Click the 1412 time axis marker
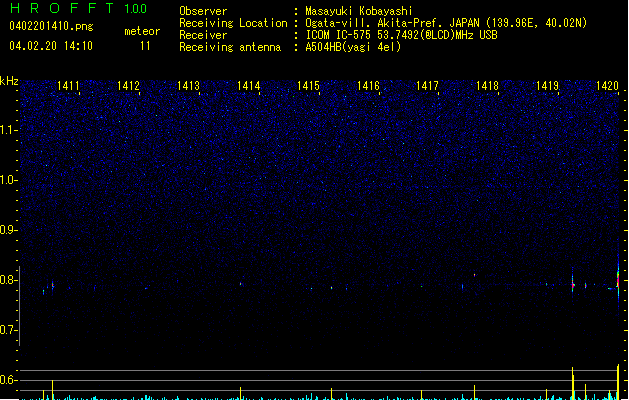This screenshot has width=629, height=400. (x=128, y=86)
